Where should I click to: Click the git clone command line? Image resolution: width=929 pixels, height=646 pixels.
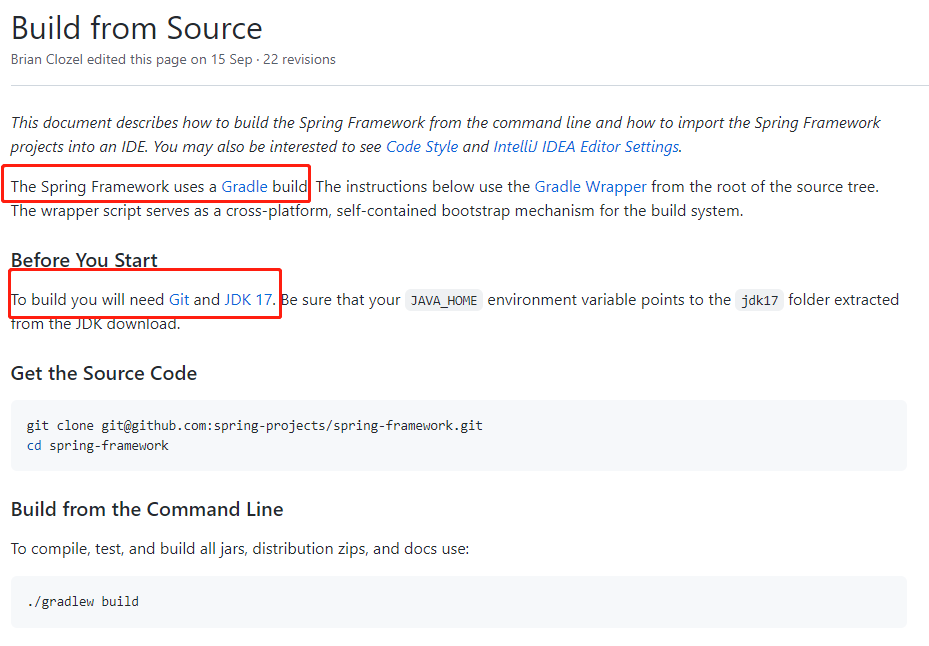(x=255, y=426)
